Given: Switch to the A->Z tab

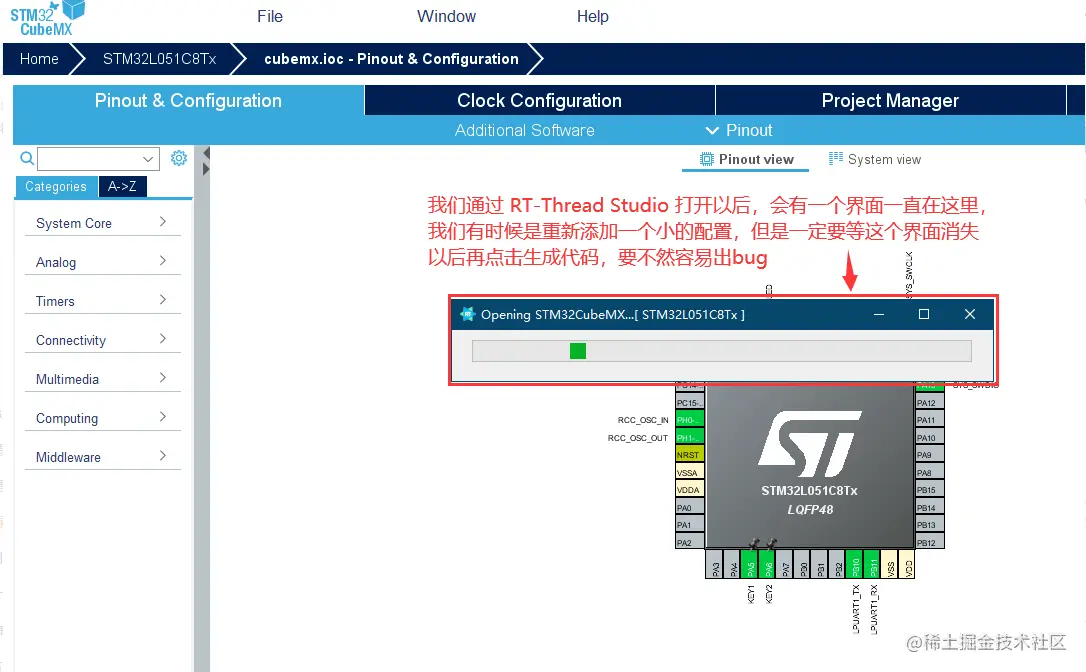Looking at the screenshot, I should coord(123,186).
